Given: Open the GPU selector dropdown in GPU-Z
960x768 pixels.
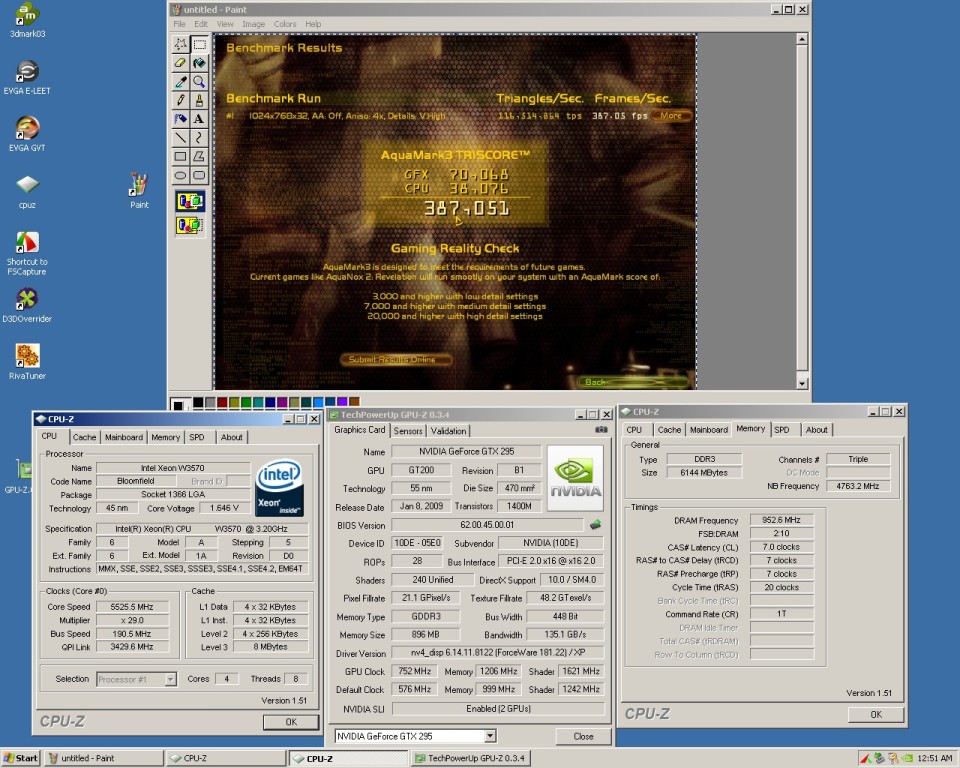Looking at the screenshot, I should click(490, 736).
